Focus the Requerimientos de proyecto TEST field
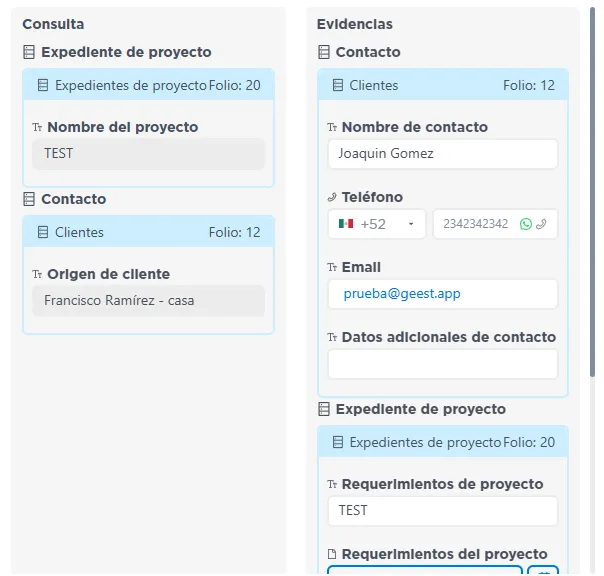This screenshot has height=576, width=604. coord(442,510)
